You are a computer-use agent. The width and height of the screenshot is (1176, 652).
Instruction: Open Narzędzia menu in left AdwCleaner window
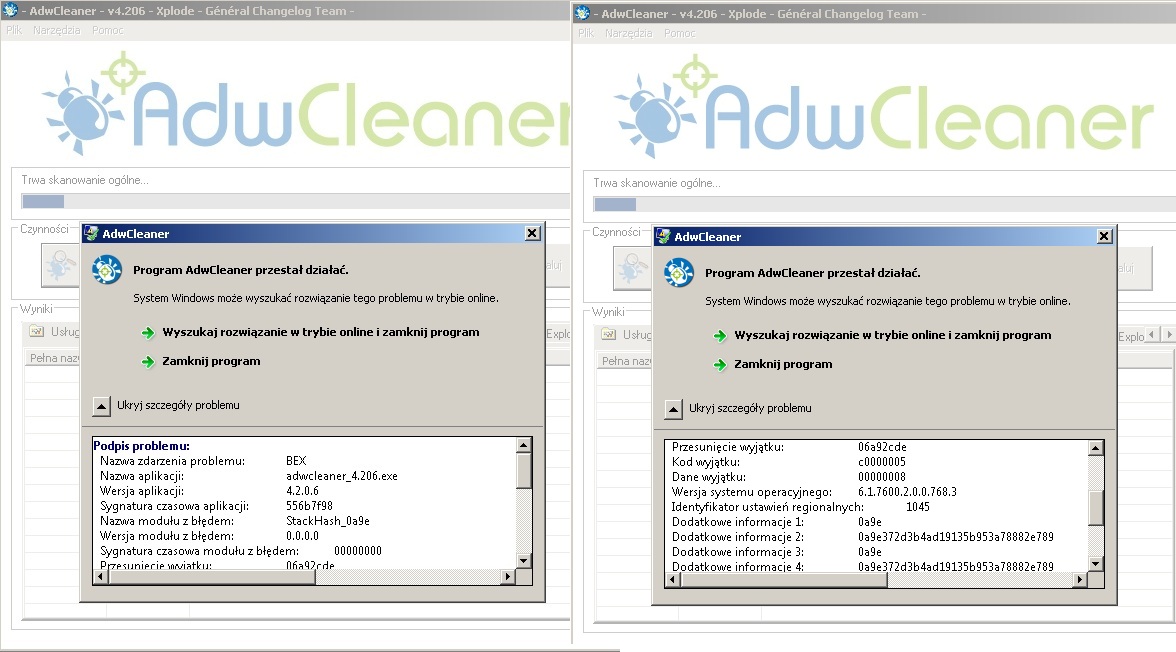pos(56,30)
